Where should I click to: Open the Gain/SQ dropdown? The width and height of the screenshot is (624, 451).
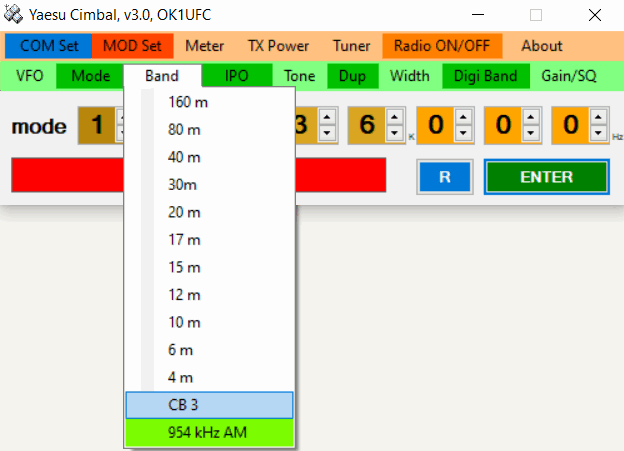pos(568,76)
